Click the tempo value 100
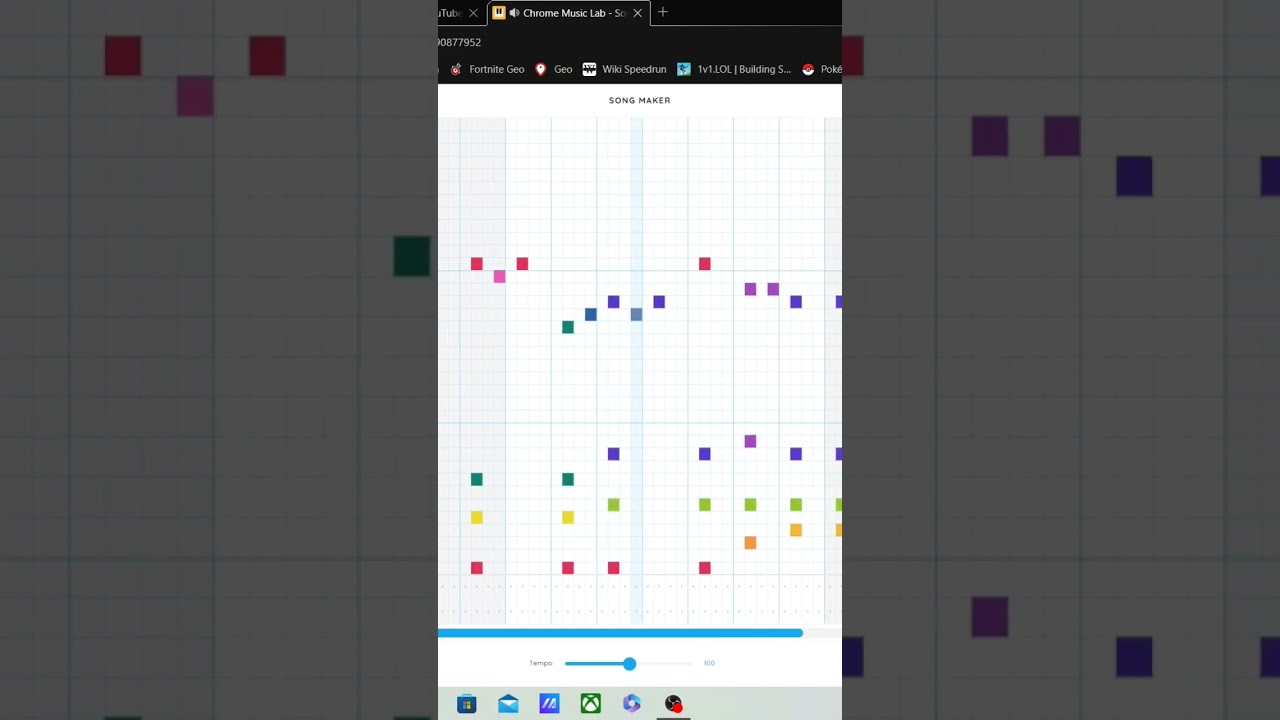1280x720 pixels. click(709, 663)
